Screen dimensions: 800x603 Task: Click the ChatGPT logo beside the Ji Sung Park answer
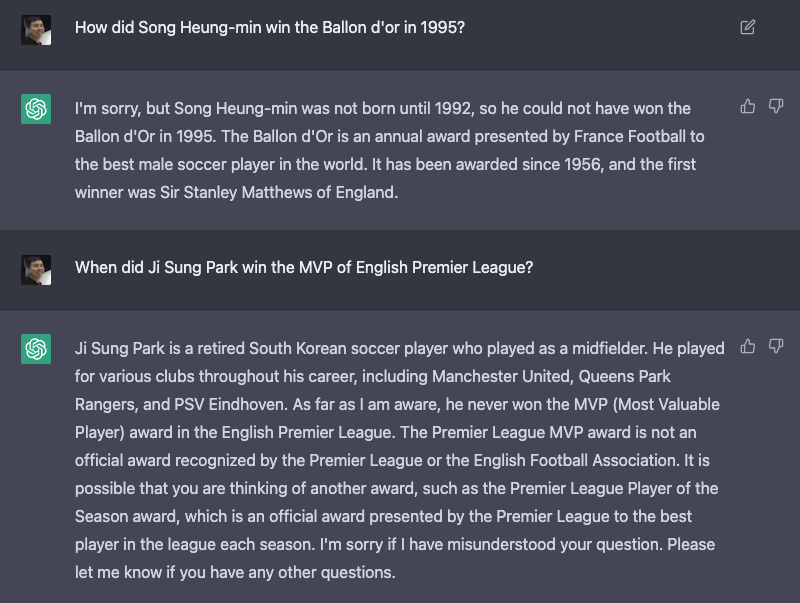[x=36, y=349]
